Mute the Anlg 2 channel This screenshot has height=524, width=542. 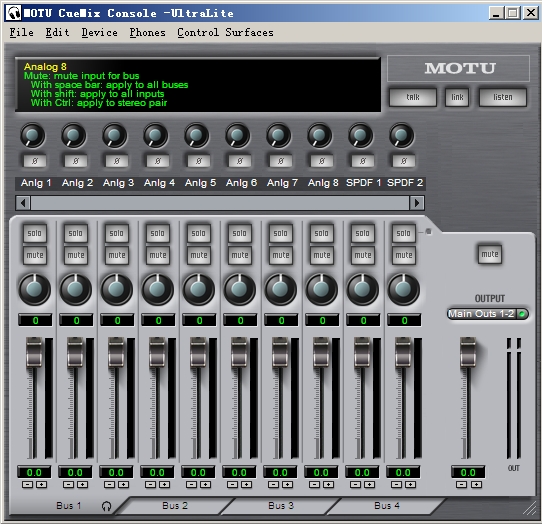tap(76, 255)
